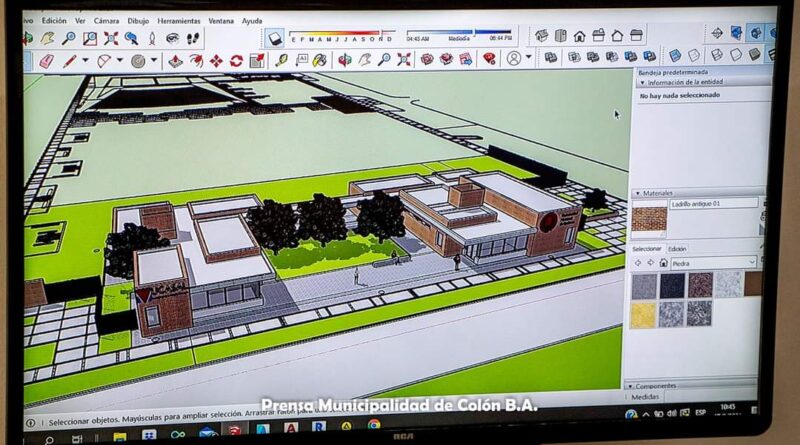Select the Paint Bucket tool
Screen dimensions: 800x445
click(320, 60)
